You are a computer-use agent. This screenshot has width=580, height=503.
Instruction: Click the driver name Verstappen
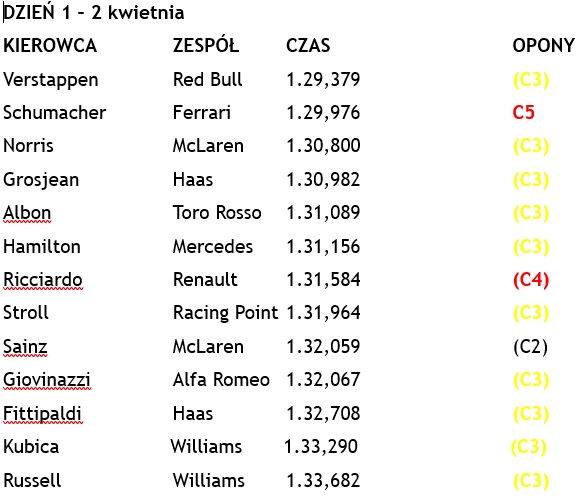pyautogui.click(x=51, y=80)
